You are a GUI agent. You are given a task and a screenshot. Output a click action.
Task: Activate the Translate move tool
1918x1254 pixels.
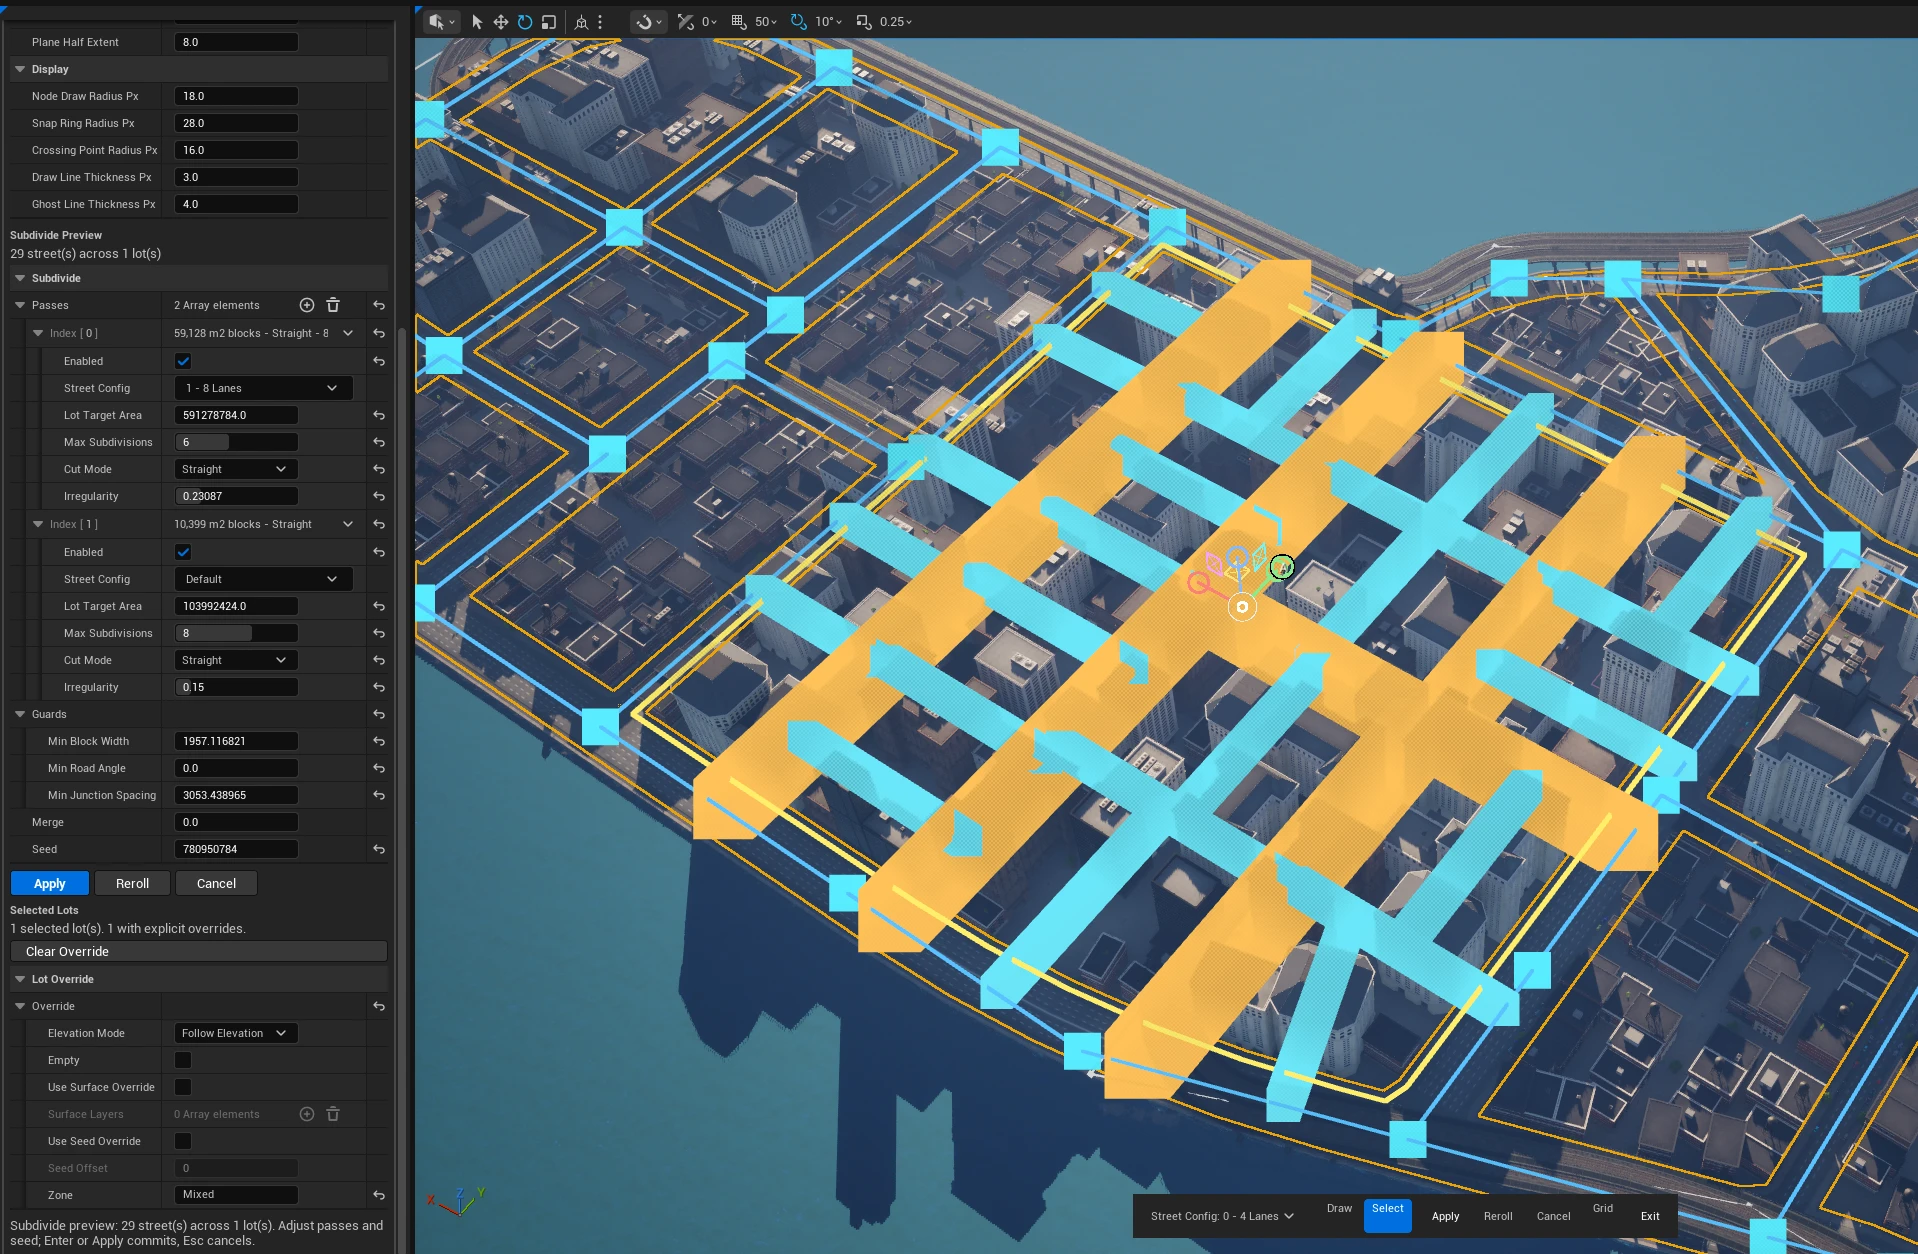tap(501, 21)
